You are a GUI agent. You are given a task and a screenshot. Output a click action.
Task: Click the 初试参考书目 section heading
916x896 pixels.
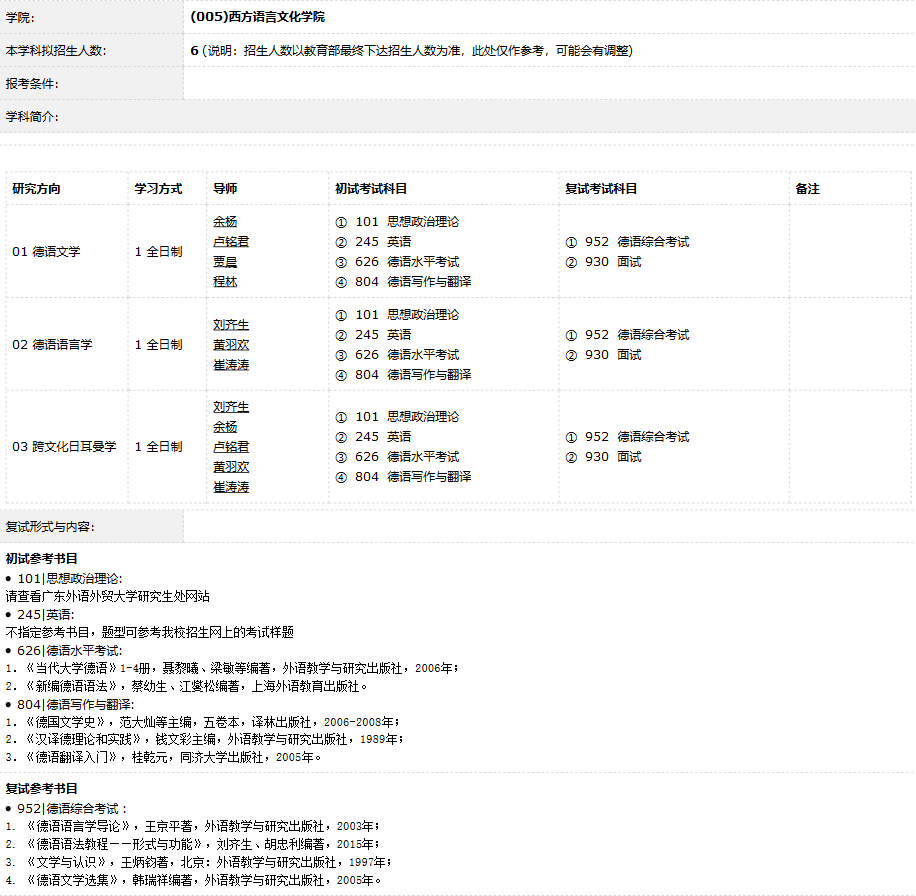coord(42,559)
